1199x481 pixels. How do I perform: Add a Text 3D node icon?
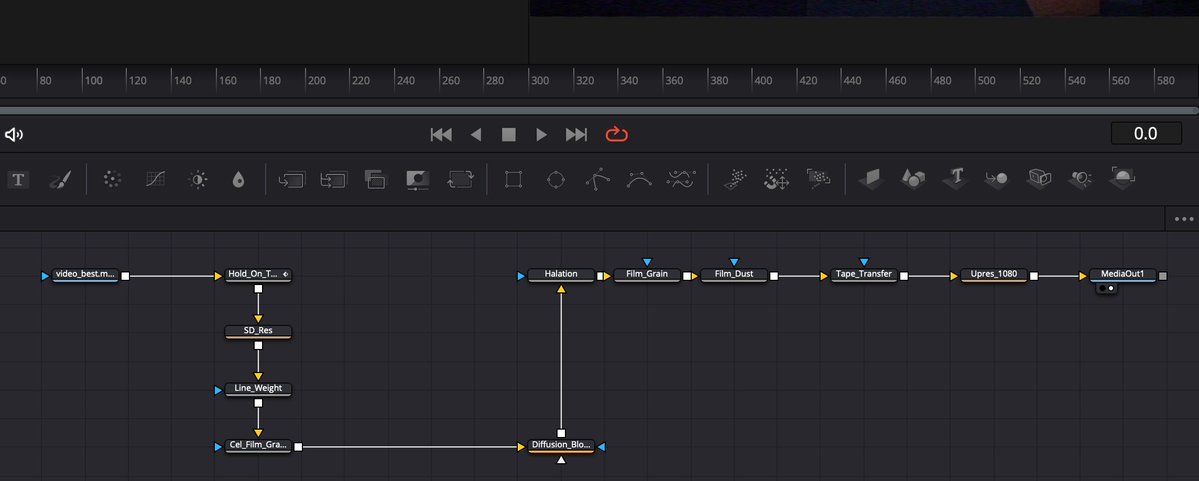tap(956, 179)
